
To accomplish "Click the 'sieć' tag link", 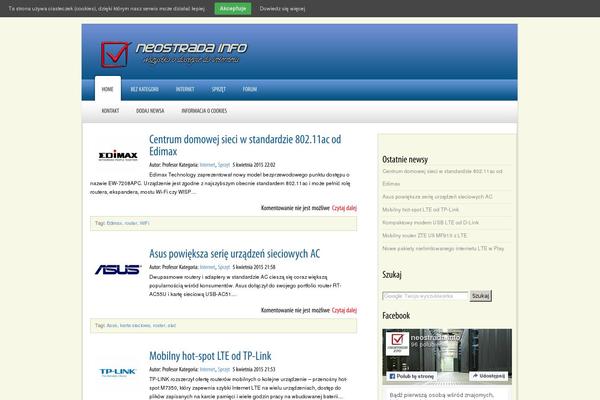I will (x=172, y=325).
